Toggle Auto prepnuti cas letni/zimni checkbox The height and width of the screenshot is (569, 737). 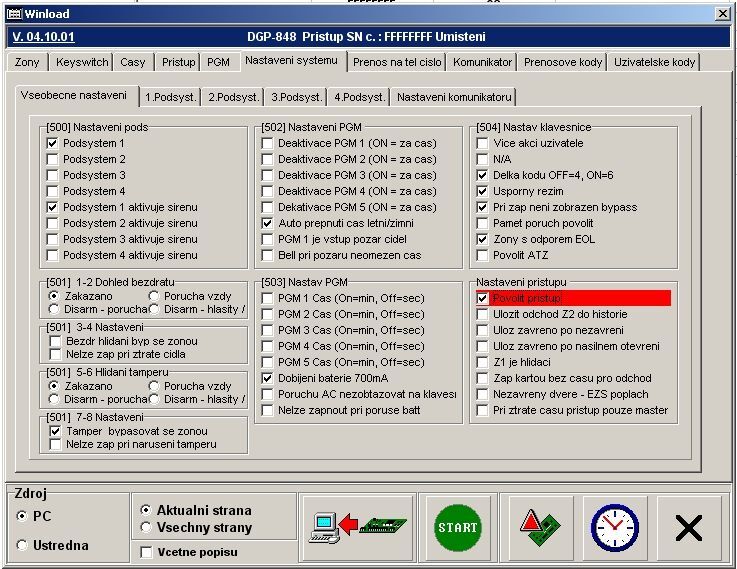tap(267, 224)
